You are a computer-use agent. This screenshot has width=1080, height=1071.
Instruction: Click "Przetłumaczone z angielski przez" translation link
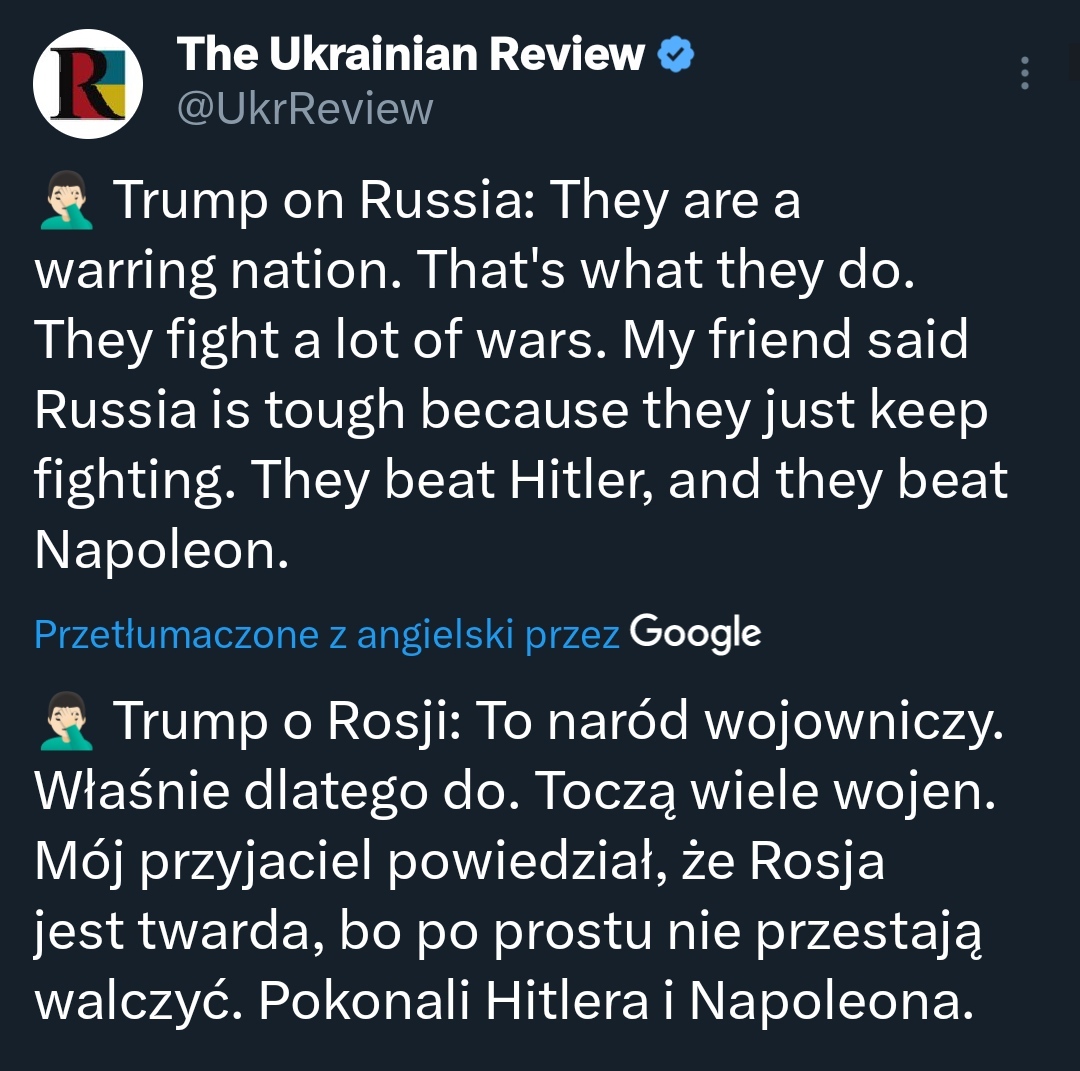[327, 635]
